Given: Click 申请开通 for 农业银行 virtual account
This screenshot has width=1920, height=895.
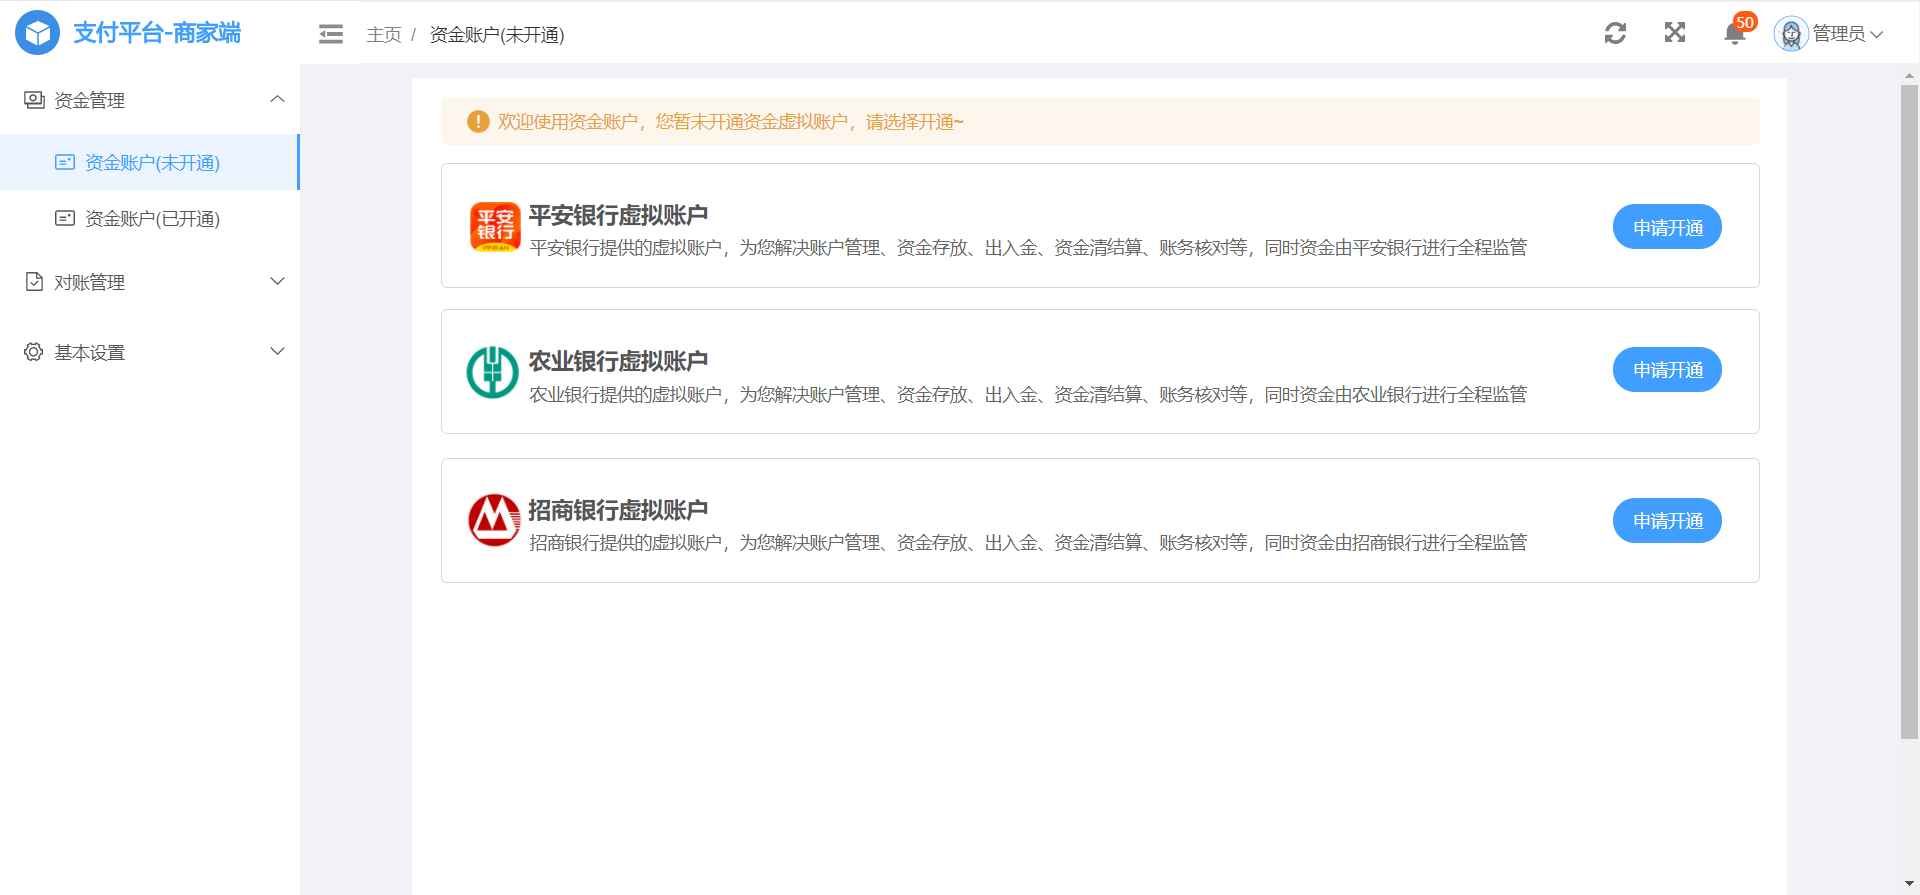Looking at the screenshot, I should (1667, 370).
